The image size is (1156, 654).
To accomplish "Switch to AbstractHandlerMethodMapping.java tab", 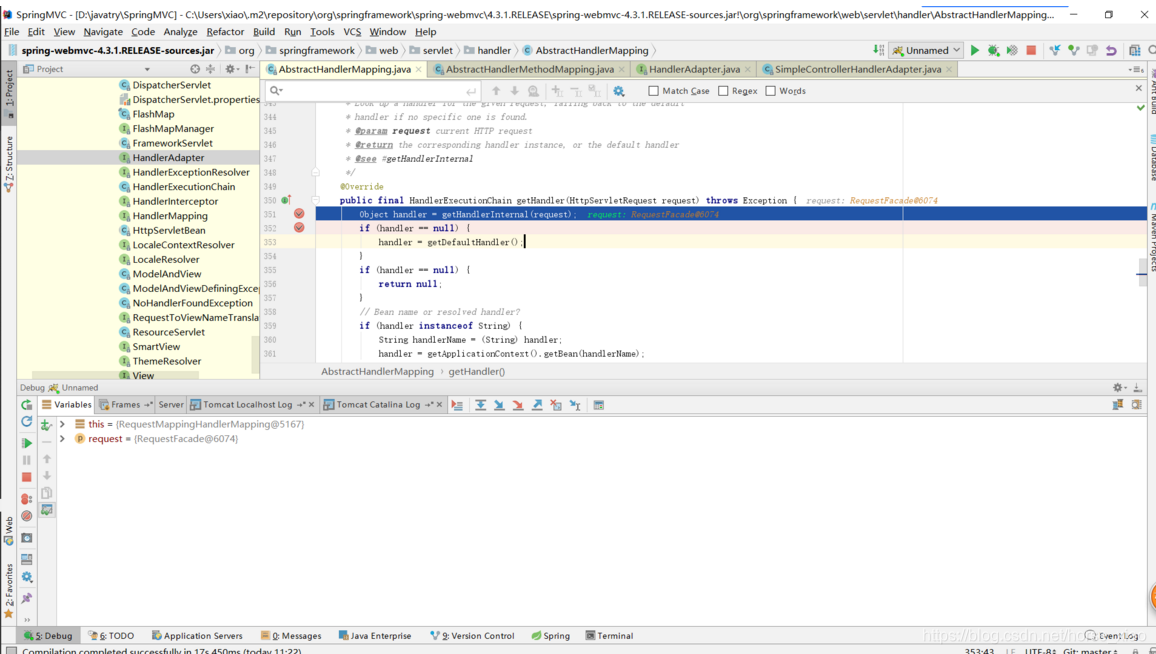I will coord(529,69).
